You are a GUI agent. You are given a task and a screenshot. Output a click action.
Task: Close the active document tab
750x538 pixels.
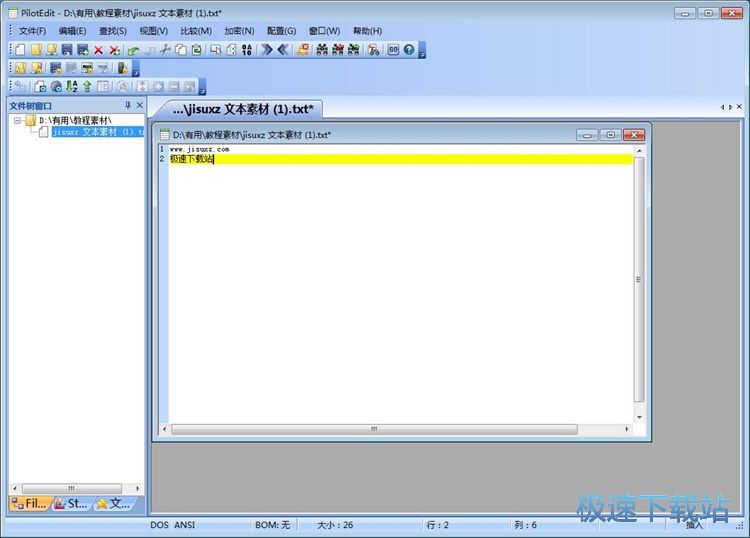click(739, 107)
